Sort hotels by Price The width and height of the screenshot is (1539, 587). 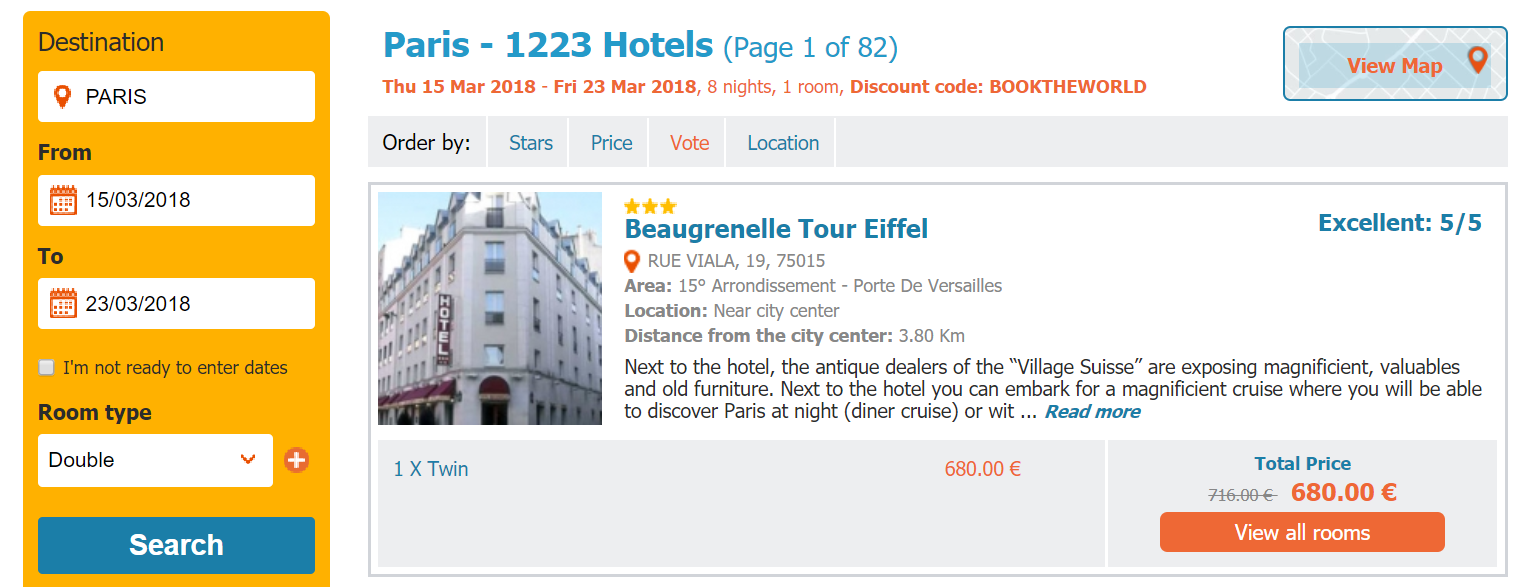click(x=611, y=143)
